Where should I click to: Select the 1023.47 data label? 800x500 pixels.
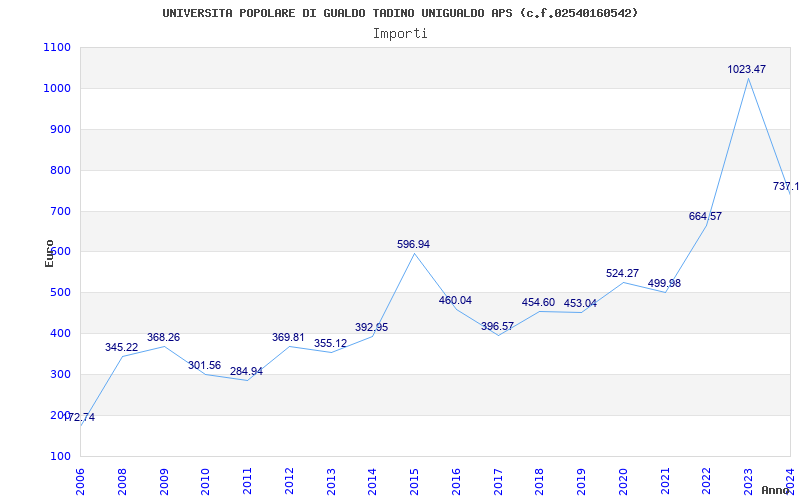[746, 69]
